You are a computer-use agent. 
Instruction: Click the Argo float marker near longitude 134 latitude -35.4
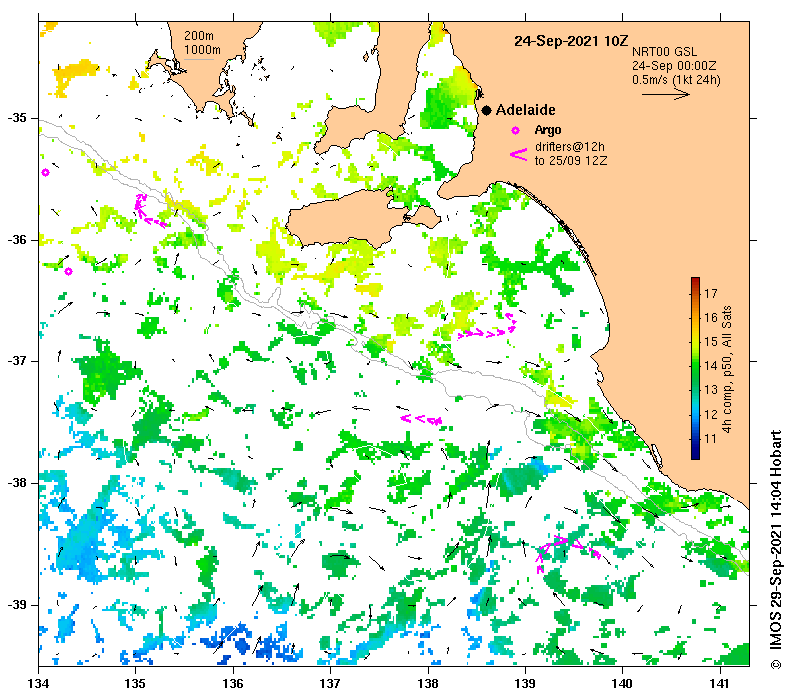point(45,172)
